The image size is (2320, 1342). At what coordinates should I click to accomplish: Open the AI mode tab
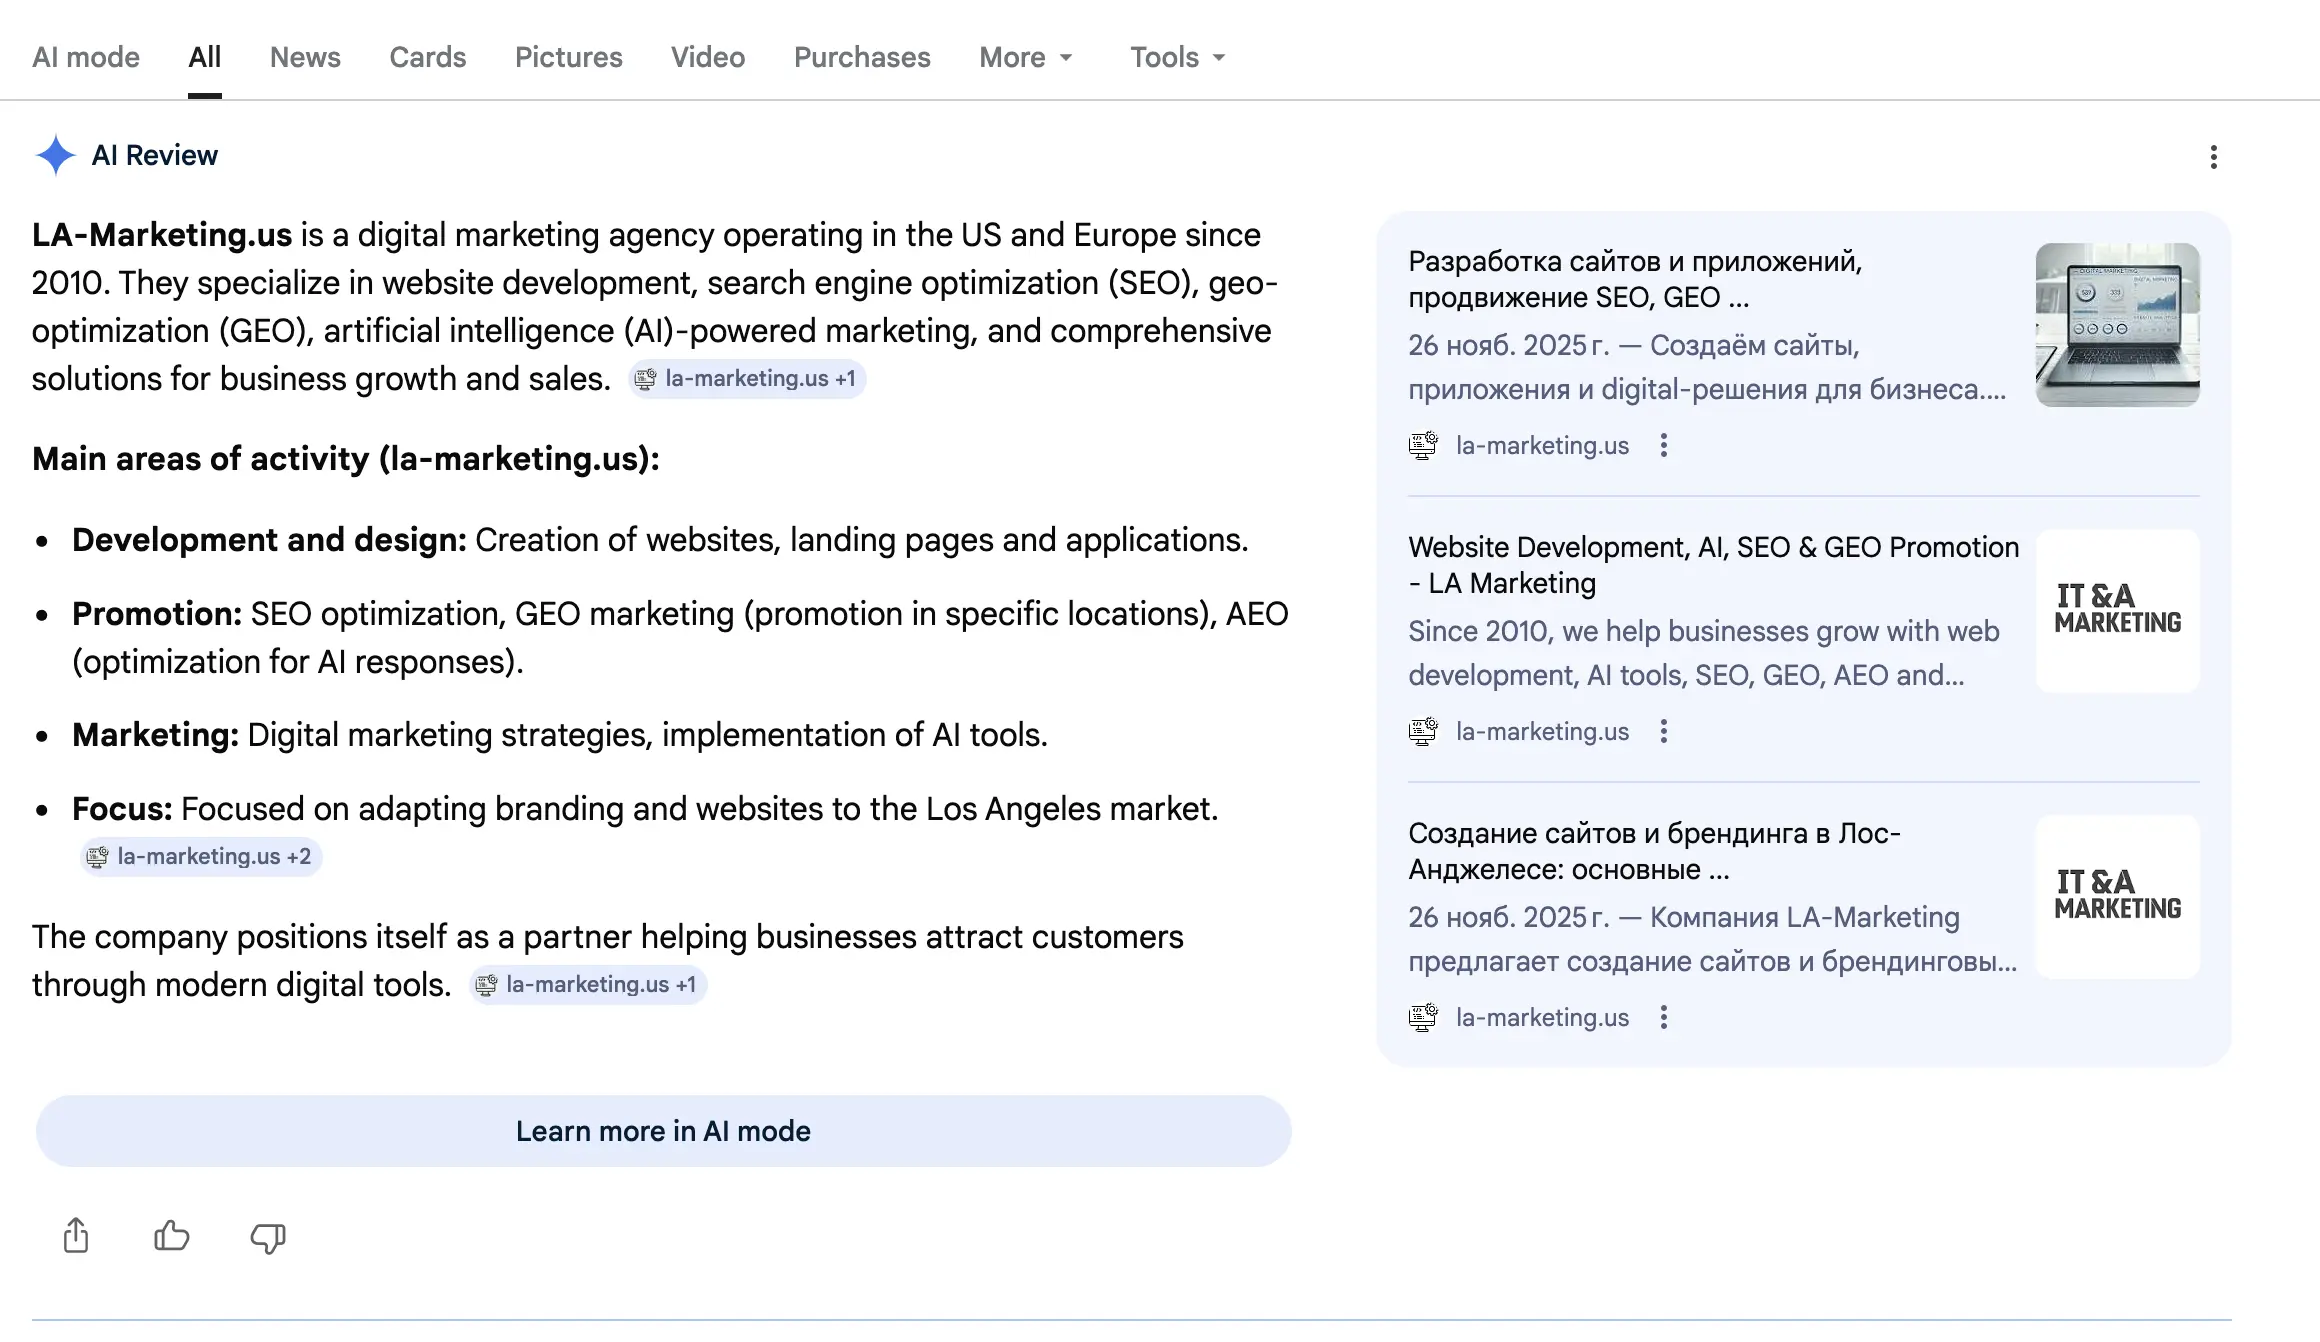click(86, 57)
